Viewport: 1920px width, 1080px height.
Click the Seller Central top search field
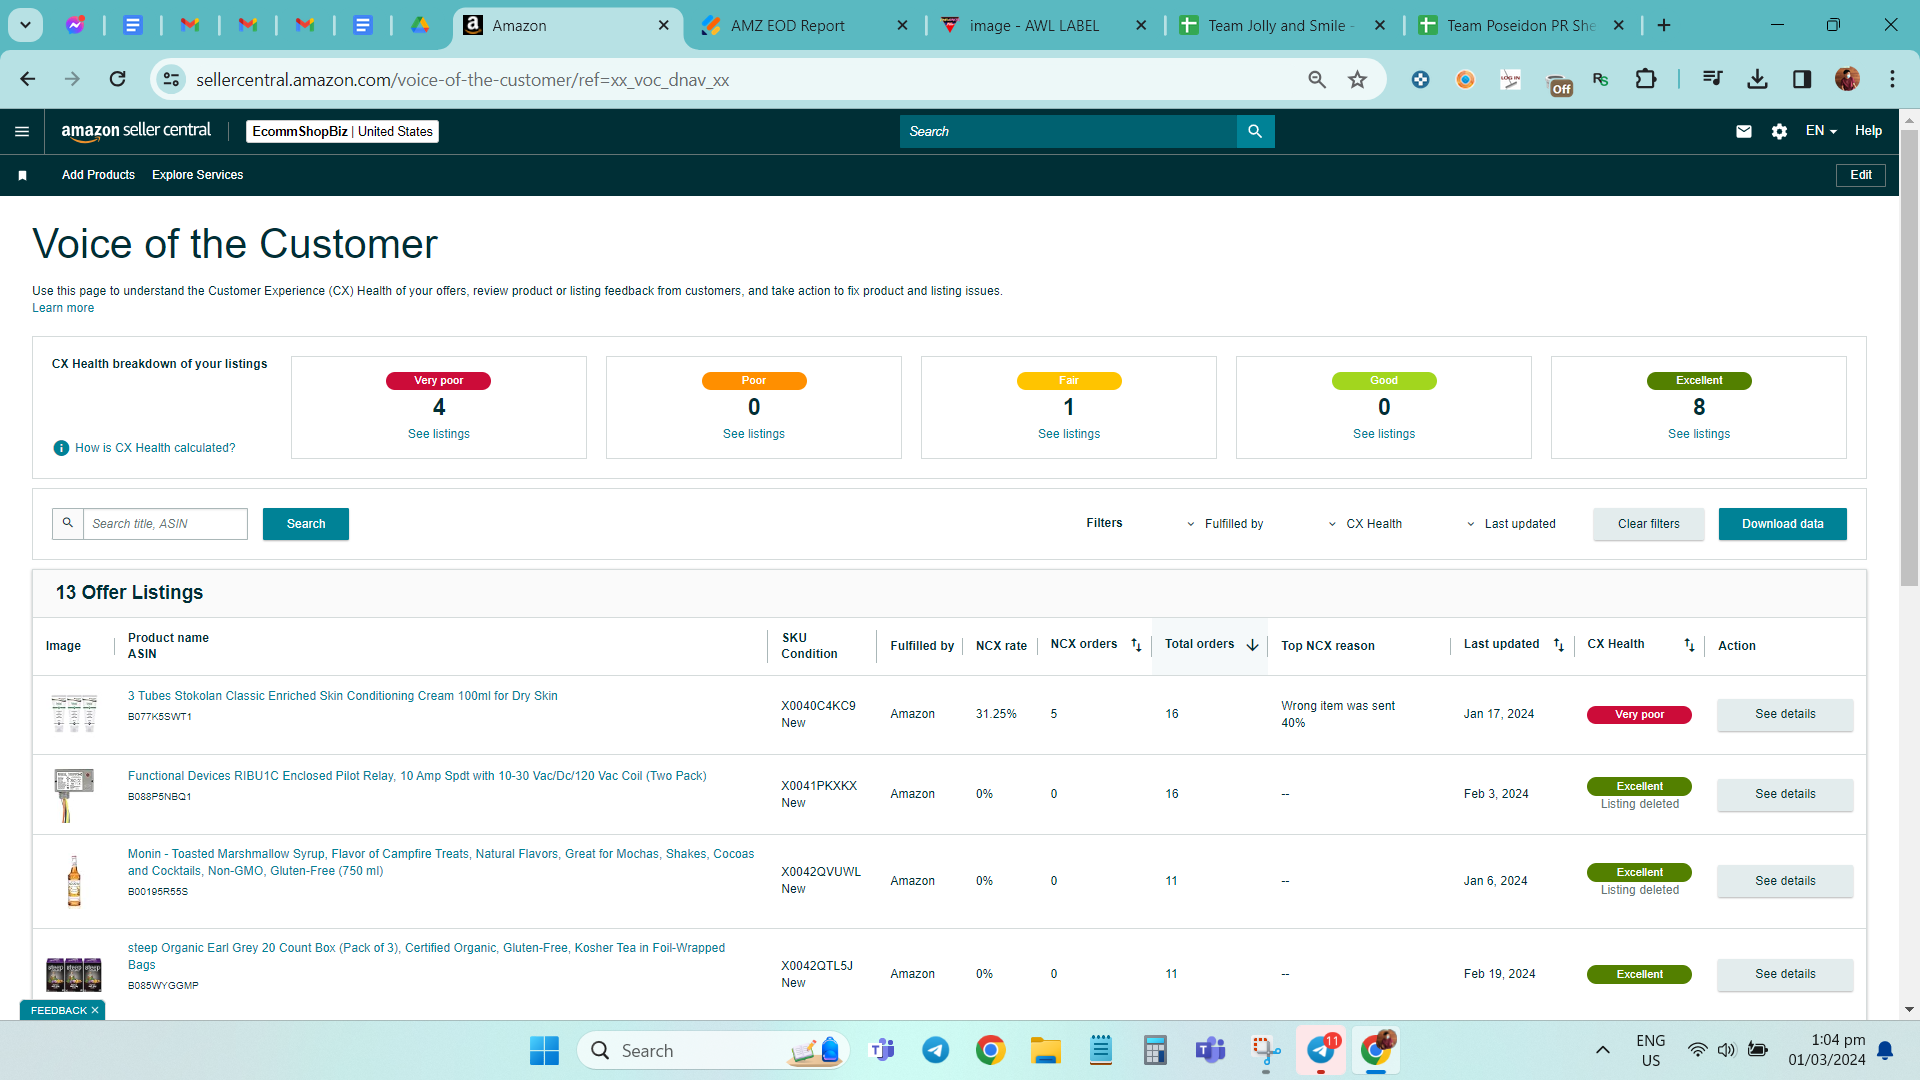[1068, 131]
